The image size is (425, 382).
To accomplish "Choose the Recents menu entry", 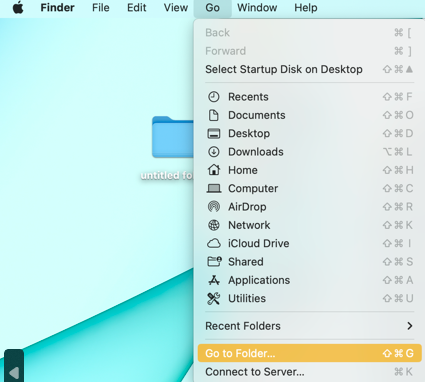I will [309, 97].
